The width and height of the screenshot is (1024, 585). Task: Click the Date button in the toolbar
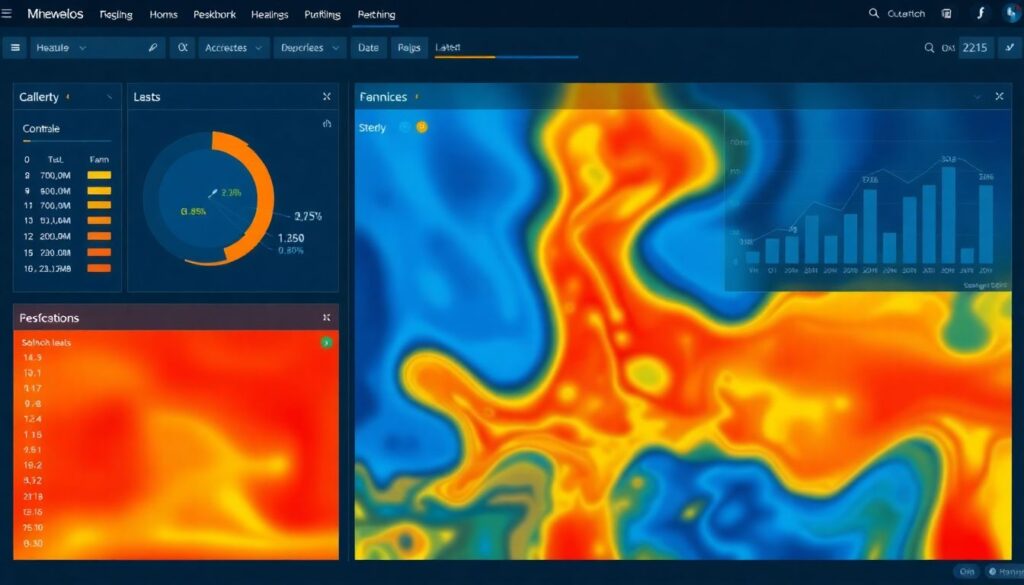point(368,47)
